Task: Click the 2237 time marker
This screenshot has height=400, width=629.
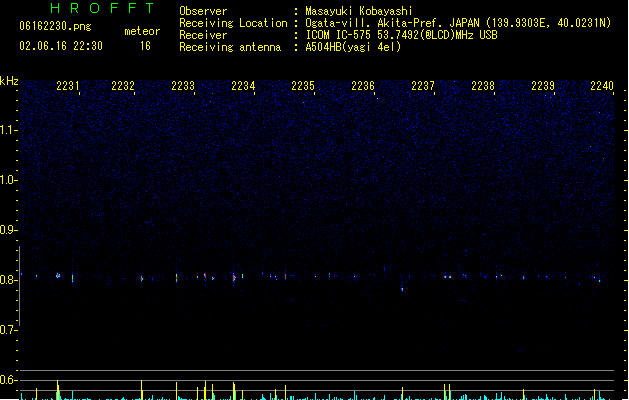Action: (x=423, y=86)
